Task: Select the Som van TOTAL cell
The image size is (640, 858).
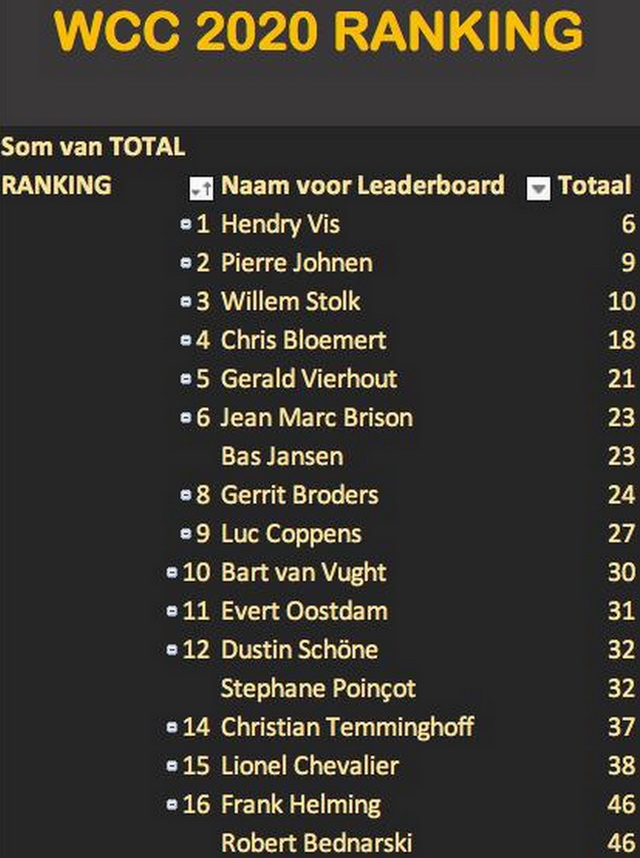Action: (93, 147)
